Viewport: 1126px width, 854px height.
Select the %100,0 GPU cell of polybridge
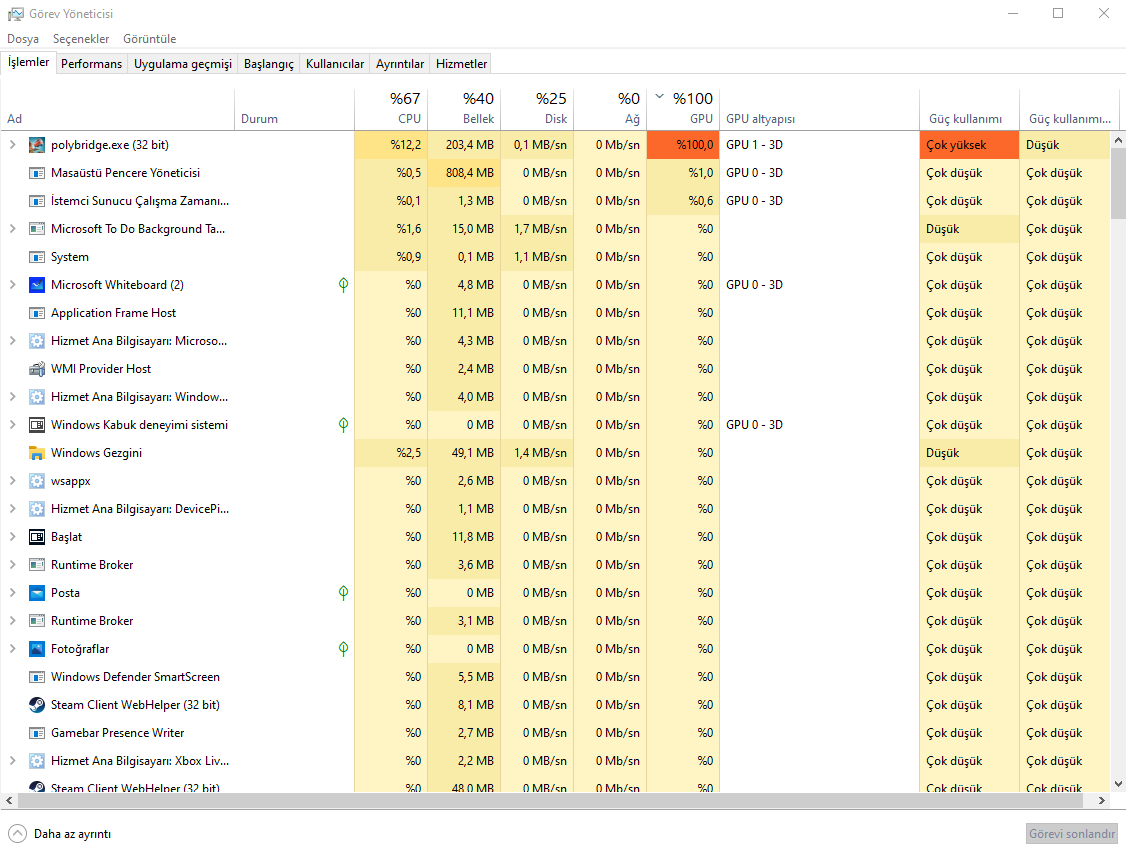(683, 145)
